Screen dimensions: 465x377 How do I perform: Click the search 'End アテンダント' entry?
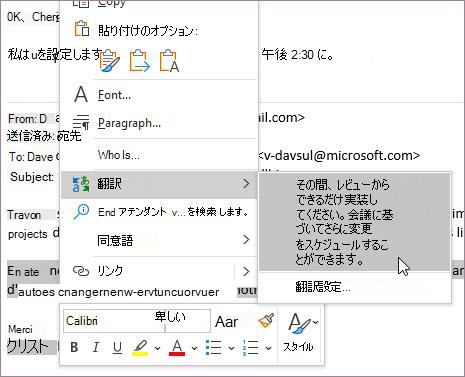point(159,212)
